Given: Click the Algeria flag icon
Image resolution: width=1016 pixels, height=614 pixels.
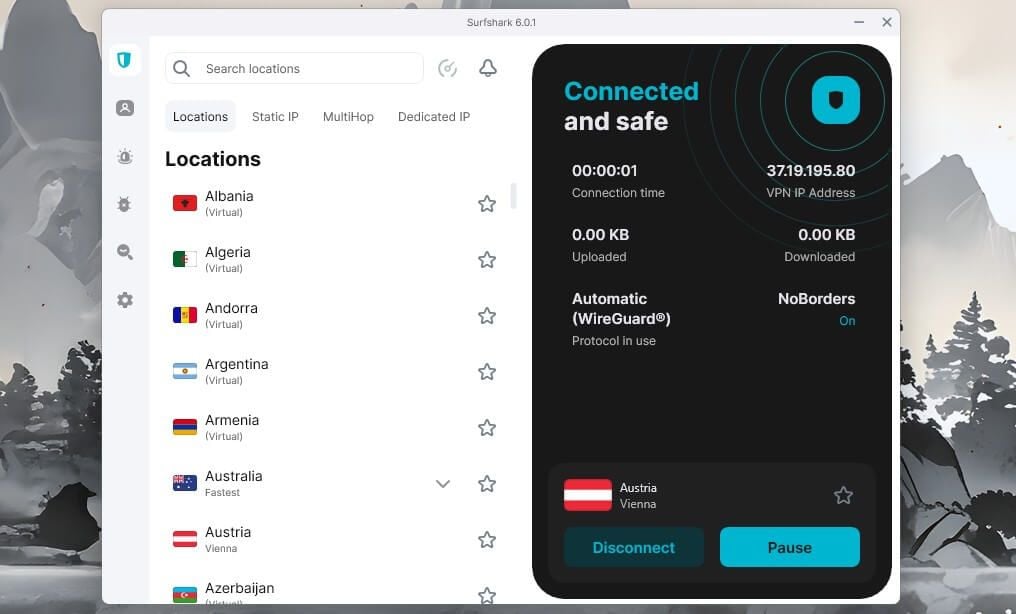Looking at the screenshot, I should [185, 260].
